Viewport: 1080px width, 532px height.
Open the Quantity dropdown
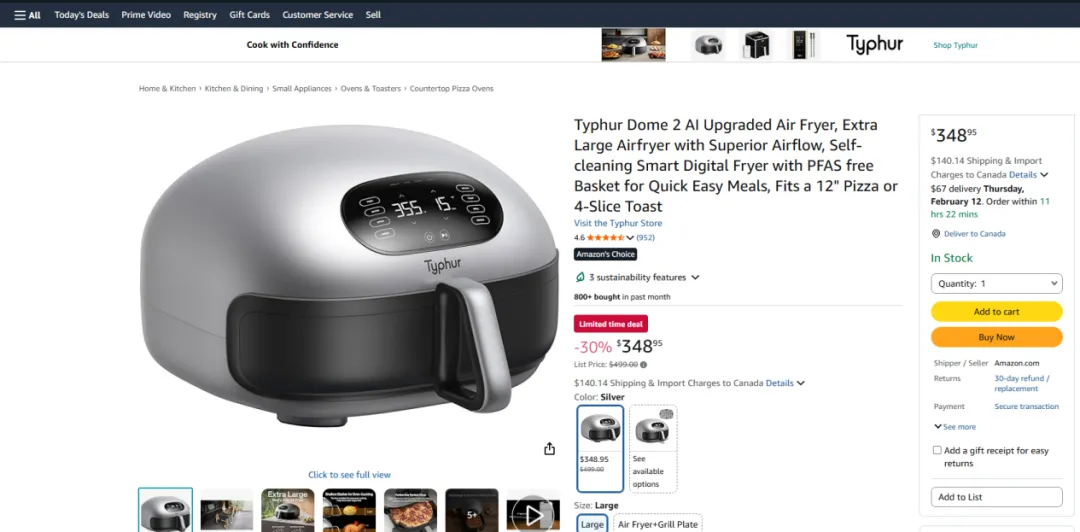point(996,283)
